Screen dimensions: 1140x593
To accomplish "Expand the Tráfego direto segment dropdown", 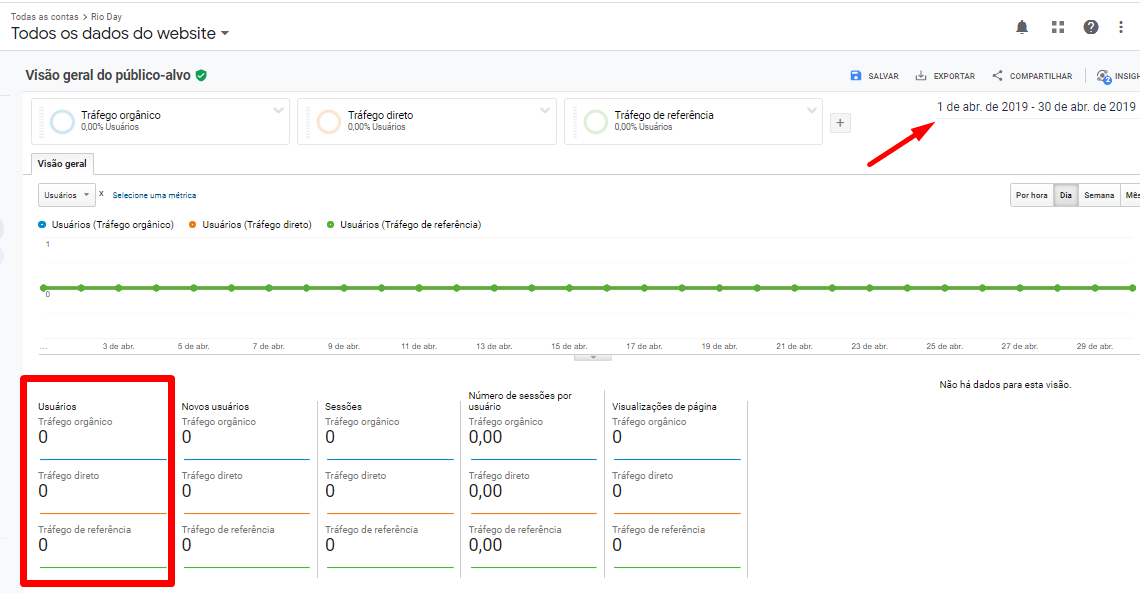I will click(x=545, y=111).
